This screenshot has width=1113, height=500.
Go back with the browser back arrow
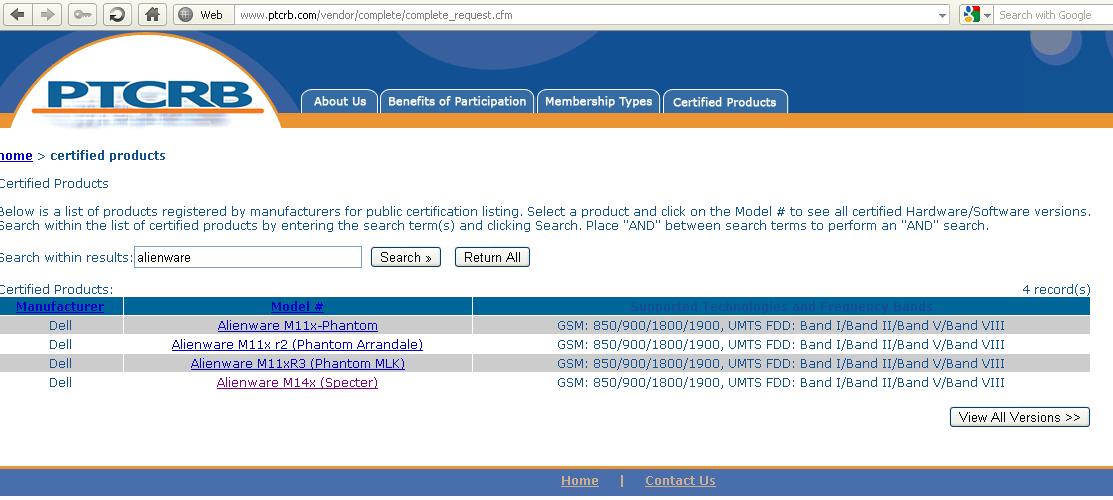(x=17, y=14)
